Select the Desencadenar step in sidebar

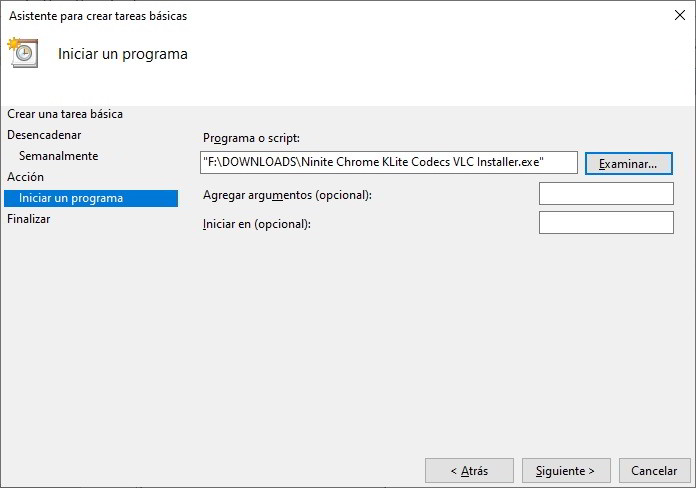click(x=44, y=134)
